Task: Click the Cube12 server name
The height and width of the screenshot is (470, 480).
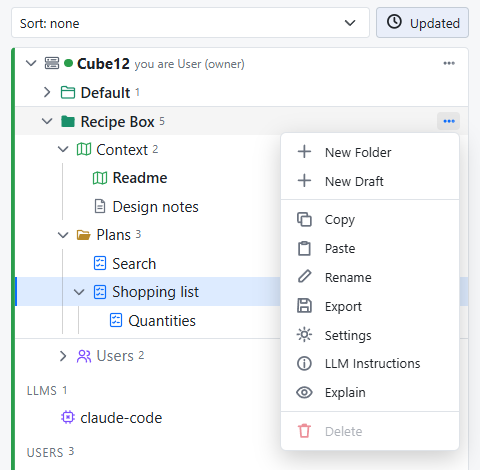Action: [103, 63]
